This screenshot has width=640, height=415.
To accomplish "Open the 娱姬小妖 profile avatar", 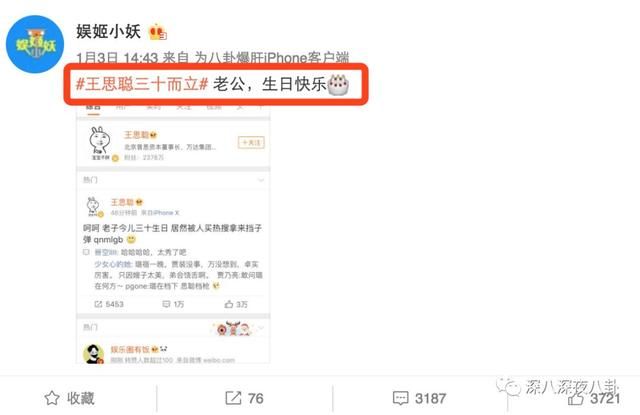I will click(35, 44).
